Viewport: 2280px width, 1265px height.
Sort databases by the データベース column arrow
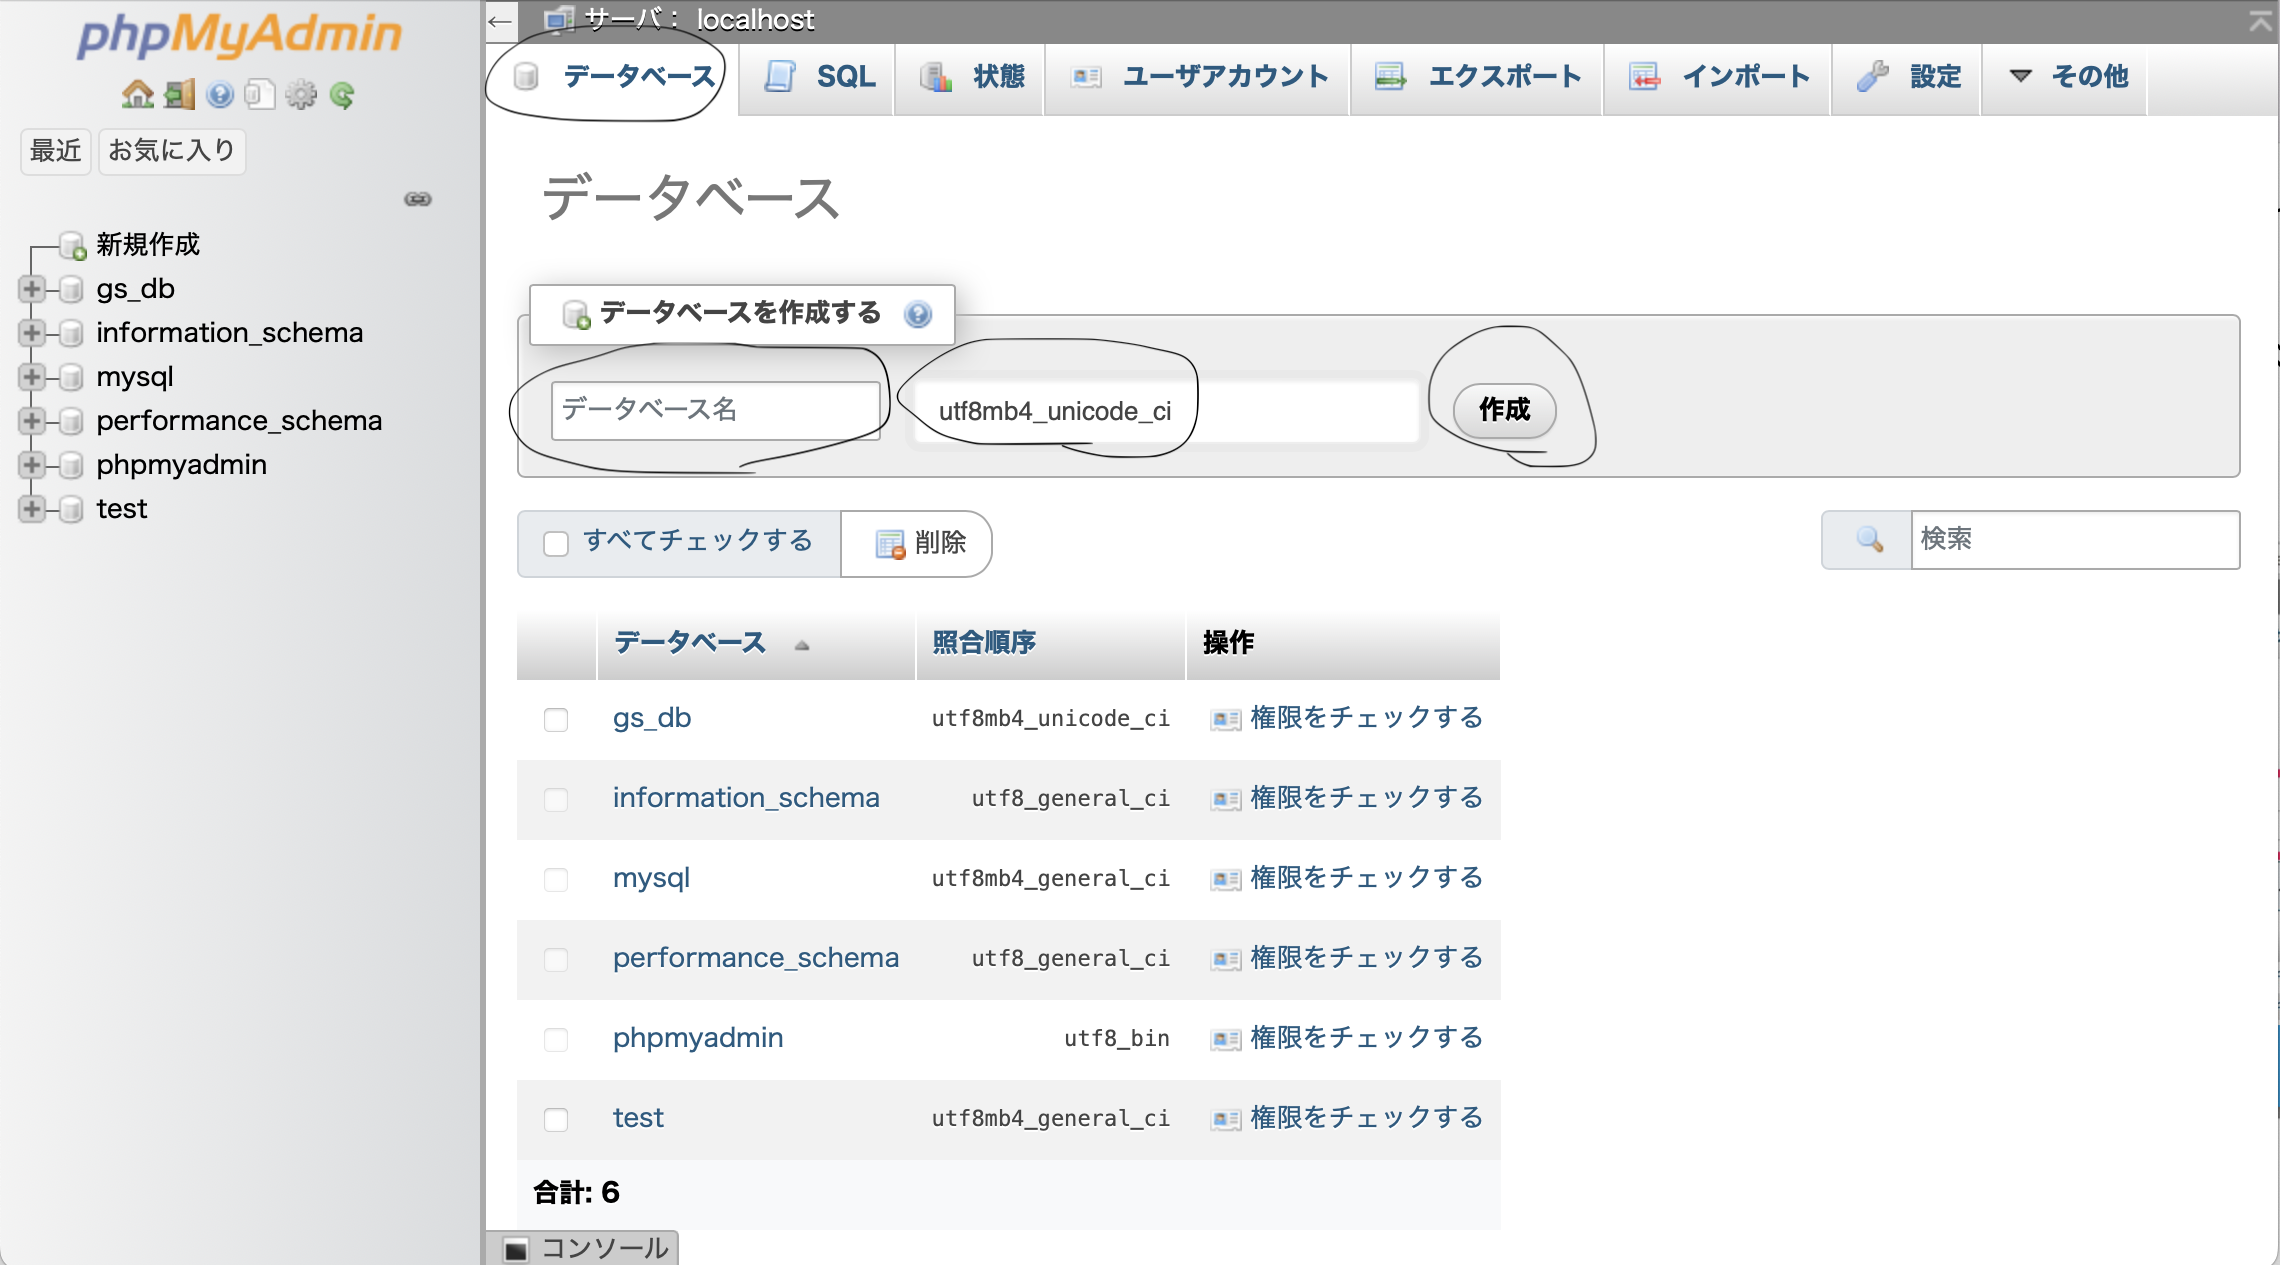coord(802,646)
